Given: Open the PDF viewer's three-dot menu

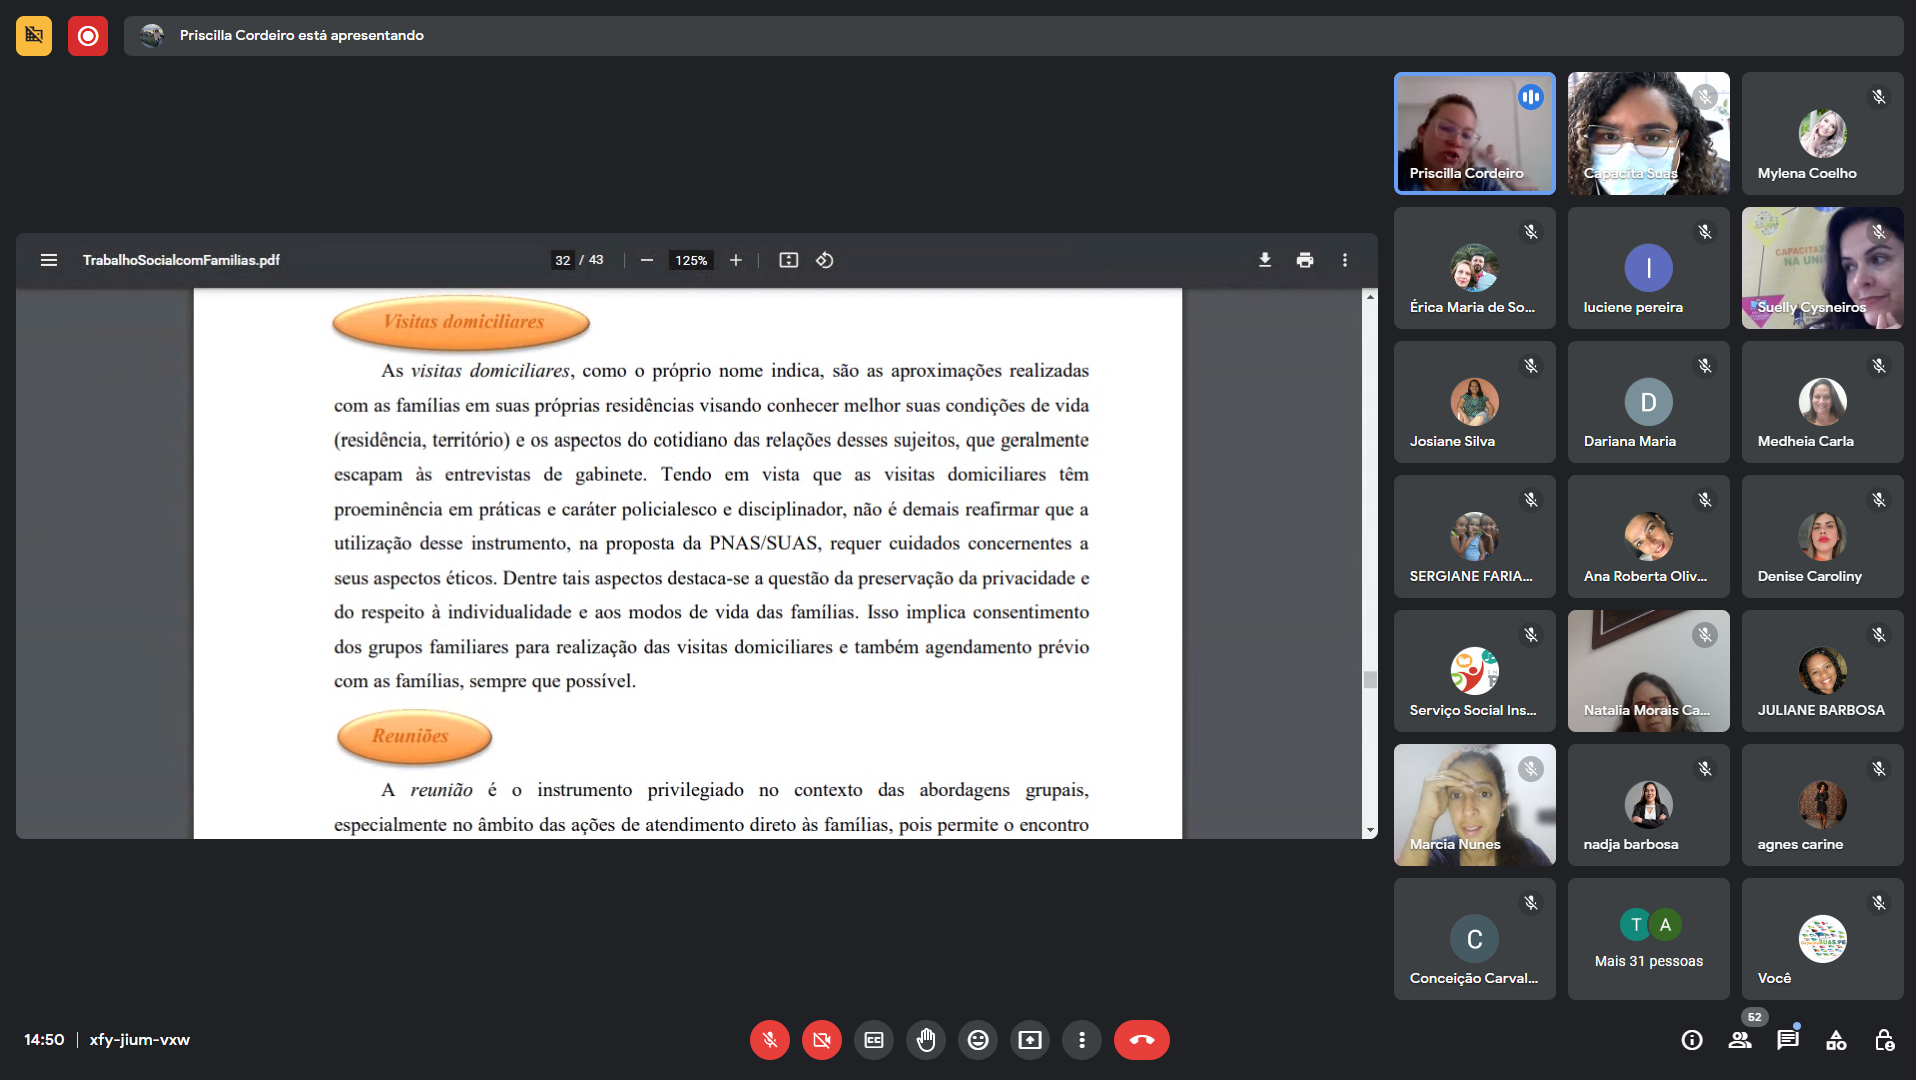Looking at the screenshot, I should pyautogui.click(x=1345, y=260).
